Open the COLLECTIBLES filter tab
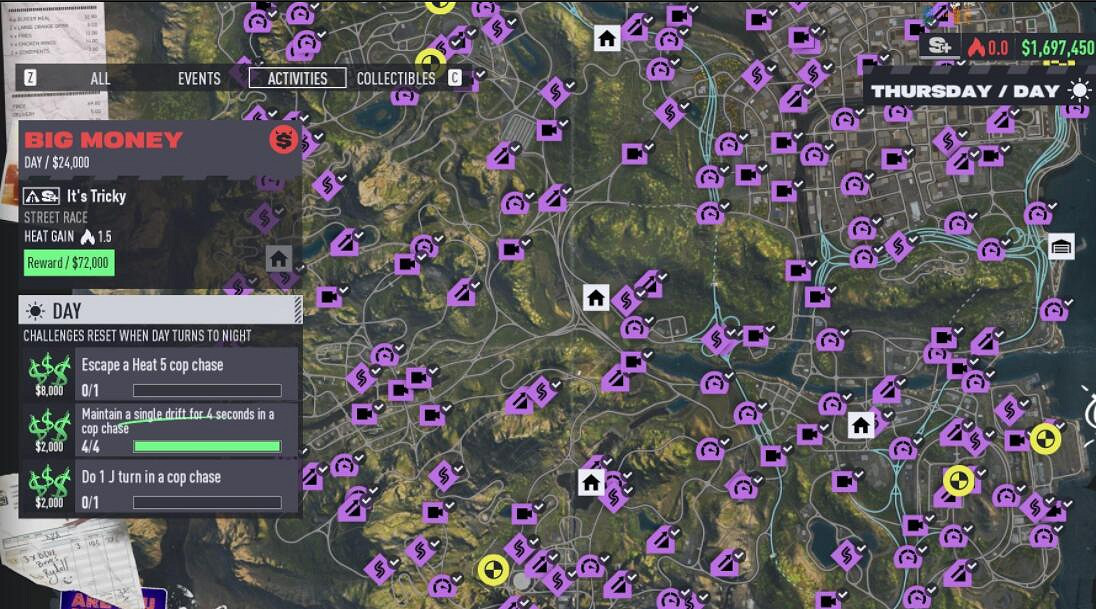The height and width of the screenshot is (609, 1096). coord(396,78)
